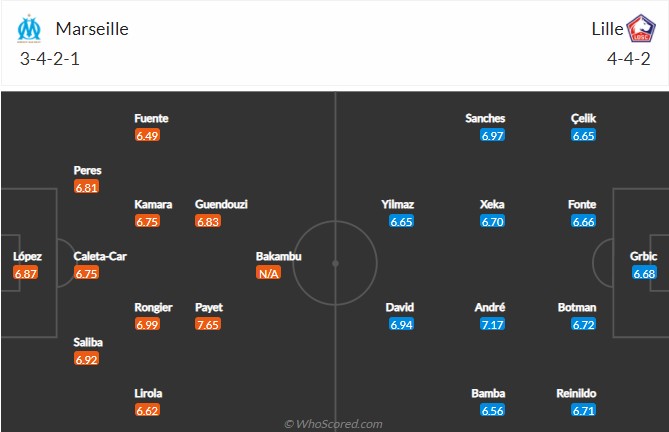Viewport: 669px width, 432px height.
Task: Select Bakambu's N/A rating badge
Action: [268, 273]
